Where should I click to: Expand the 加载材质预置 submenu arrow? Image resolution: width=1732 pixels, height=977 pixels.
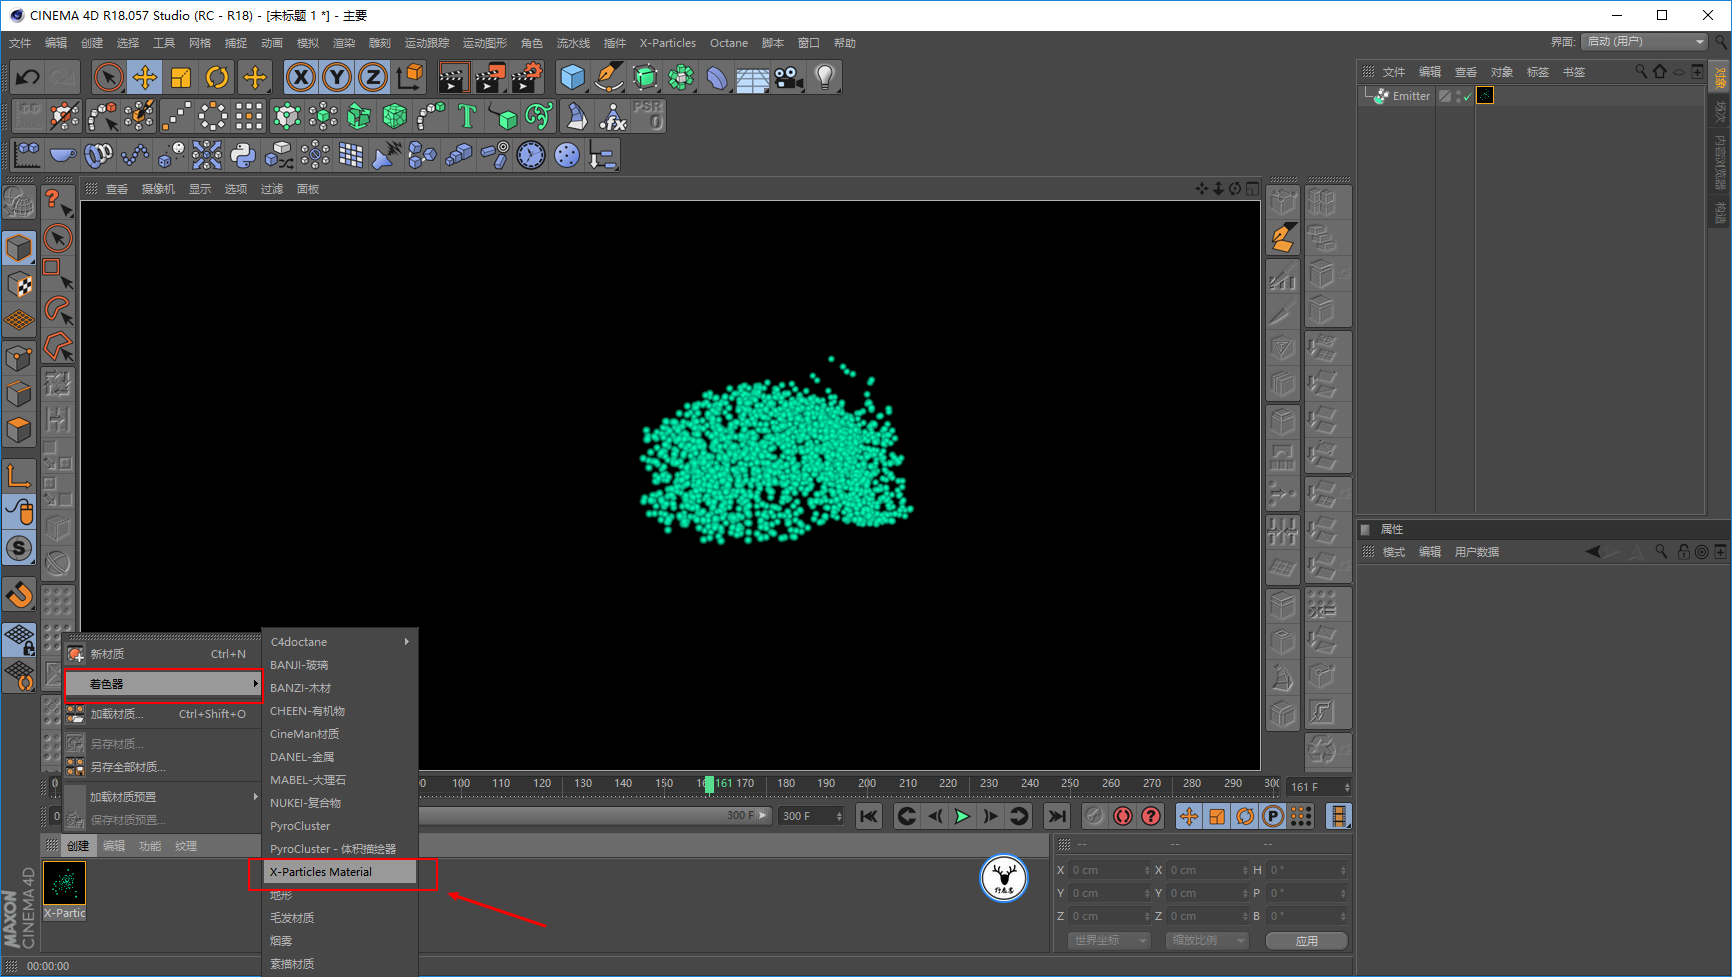click(255, 797)
